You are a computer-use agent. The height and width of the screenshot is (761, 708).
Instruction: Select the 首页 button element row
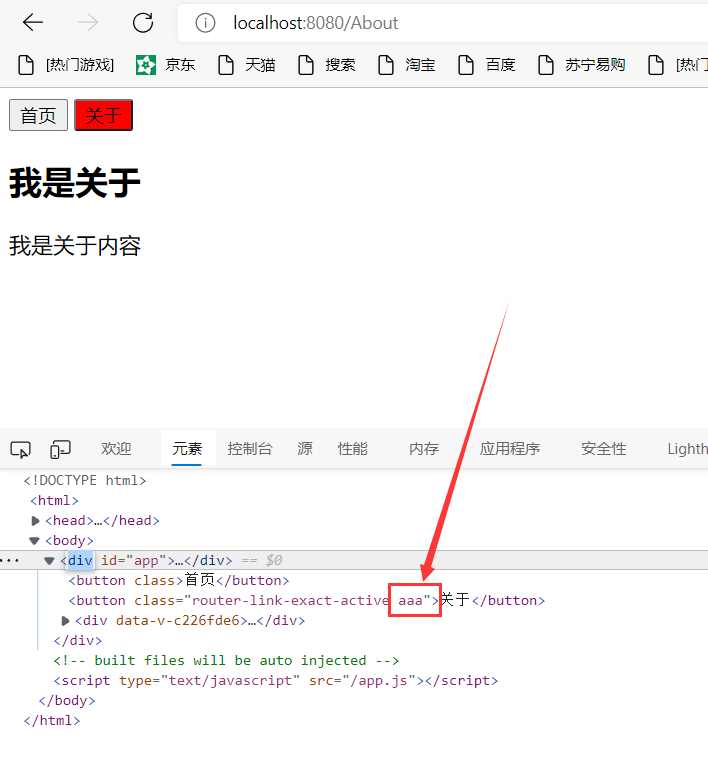(x=179, y=580)
